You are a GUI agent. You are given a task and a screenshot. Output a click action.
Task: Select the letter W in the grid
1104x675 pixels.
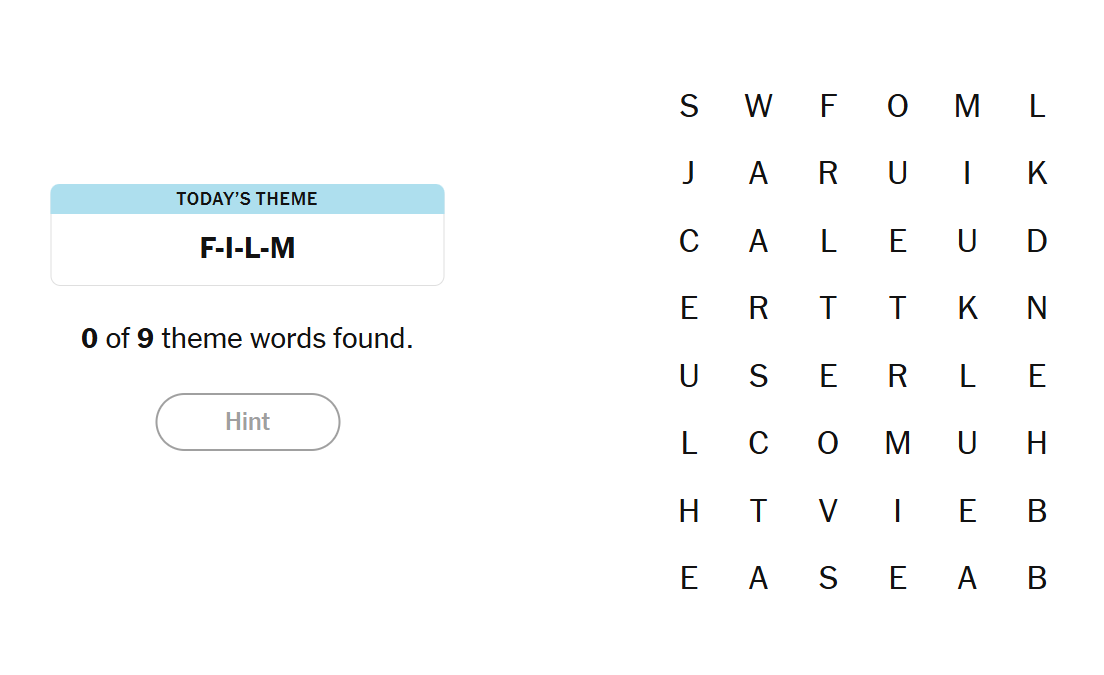(758, 106)
